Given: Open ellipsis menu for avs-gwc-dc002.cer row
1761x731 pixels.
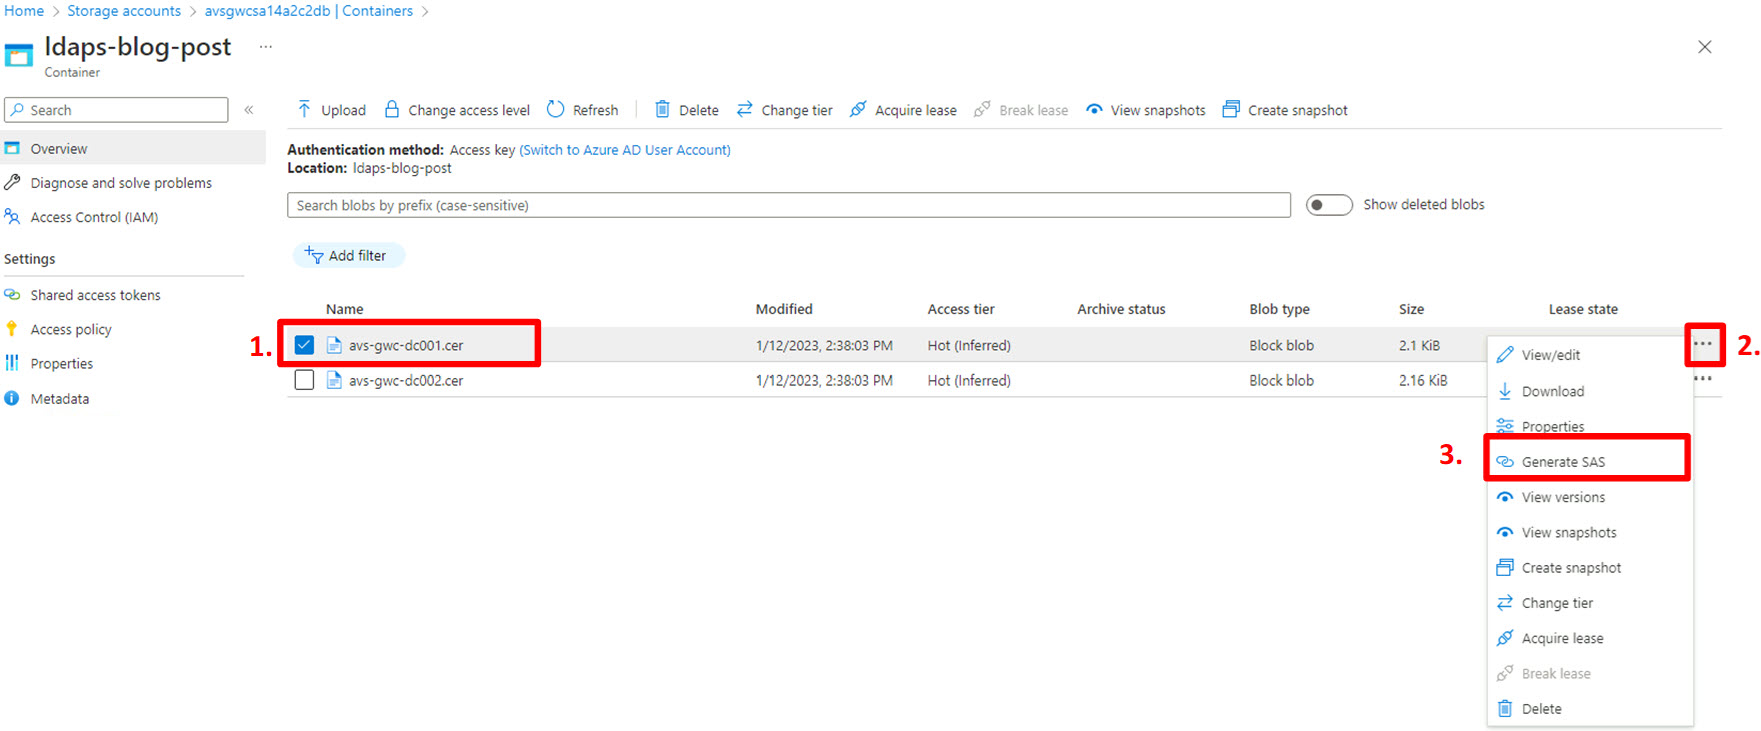Looking at the screenshot, I should pyautogui.click(x=1703, y=379).
